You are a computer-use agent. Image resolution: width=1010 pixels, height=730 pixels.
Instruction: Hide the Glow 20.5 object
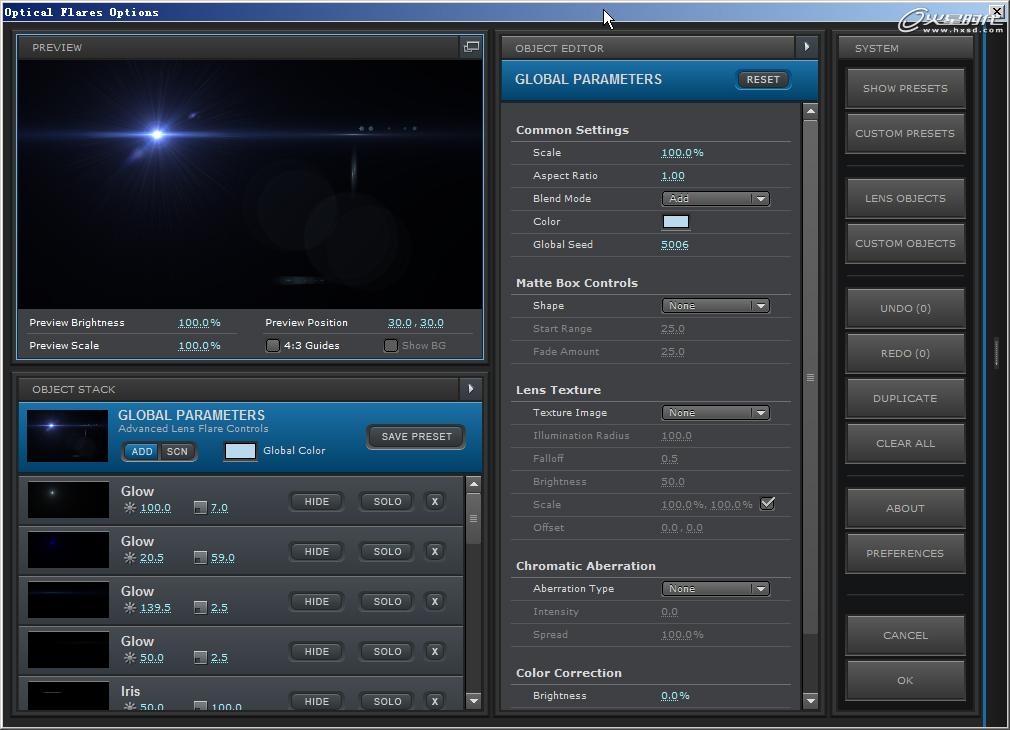[316, 552]
